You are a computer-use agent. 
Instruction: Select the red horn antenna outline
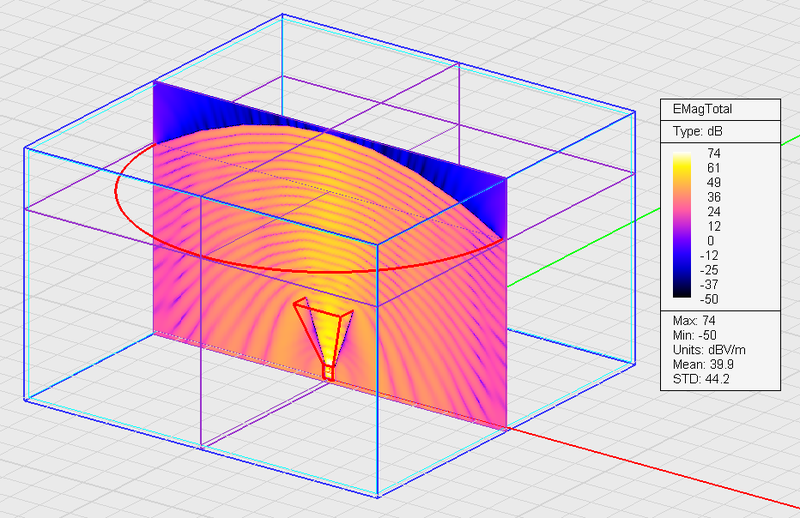pyautogui.click(x=323, y=339)
